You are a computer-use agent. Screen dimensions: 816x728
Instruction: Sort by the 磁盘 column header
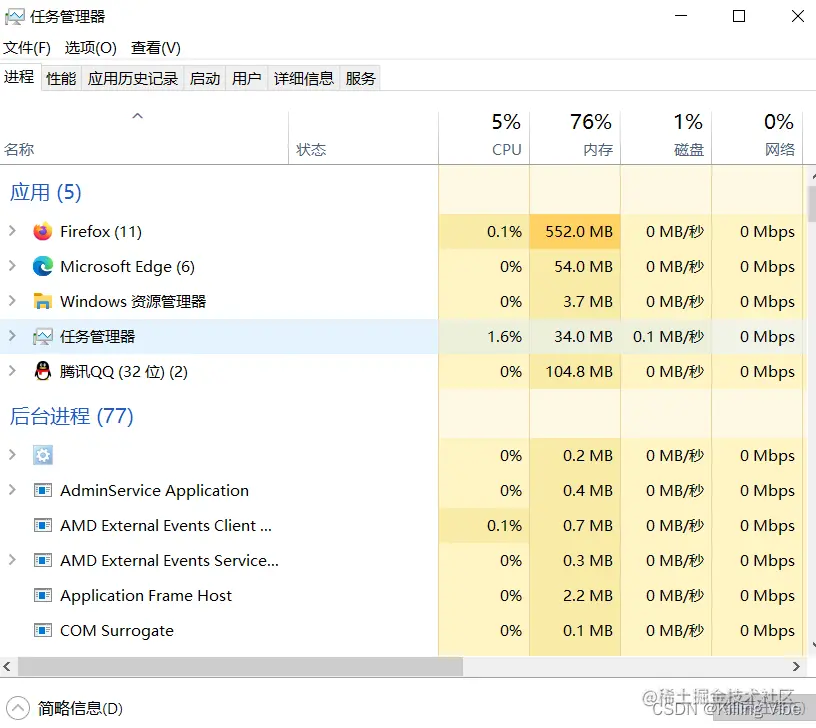pos(666,138)
